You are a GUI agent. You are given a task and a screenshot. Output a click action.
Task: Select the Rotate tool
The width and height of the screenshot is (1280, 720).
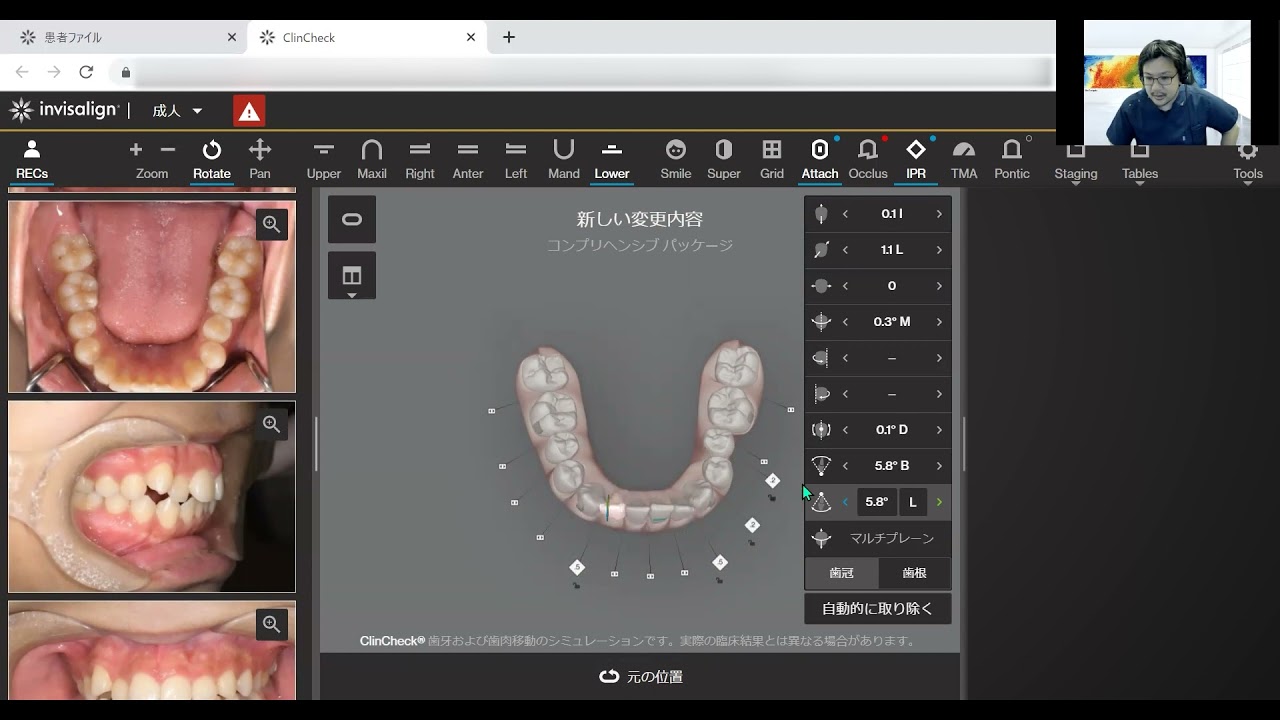point(212,160)
